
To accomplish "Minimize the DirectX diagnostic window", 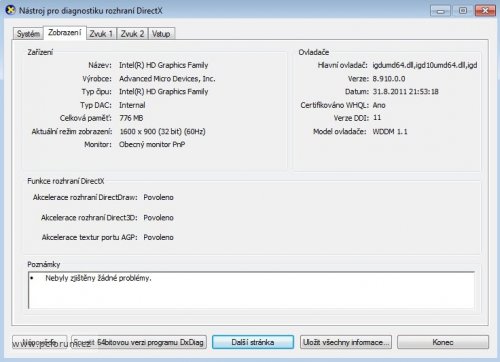I will coord(440,11).
